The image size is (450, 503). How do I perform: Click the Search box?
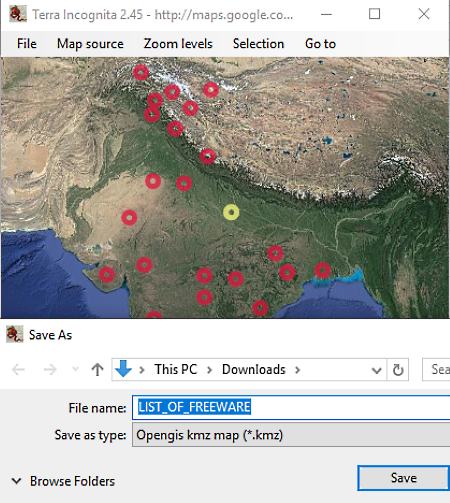tap(436, 369)
